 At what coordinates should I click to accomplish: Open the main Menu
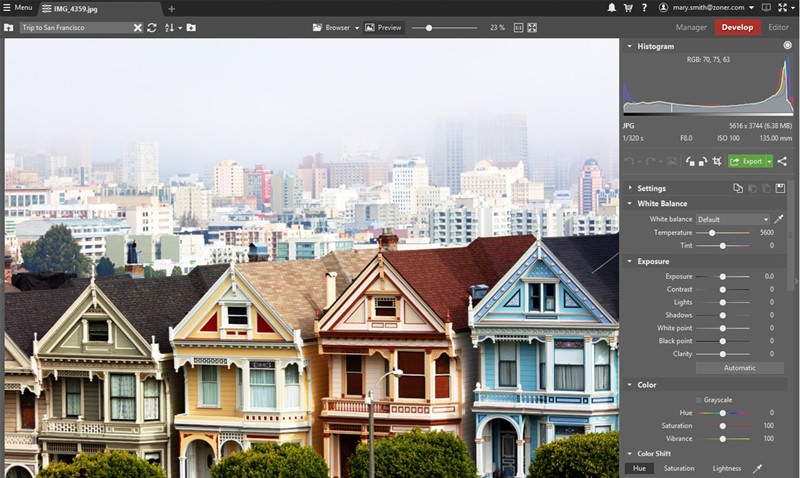[18, 8]
